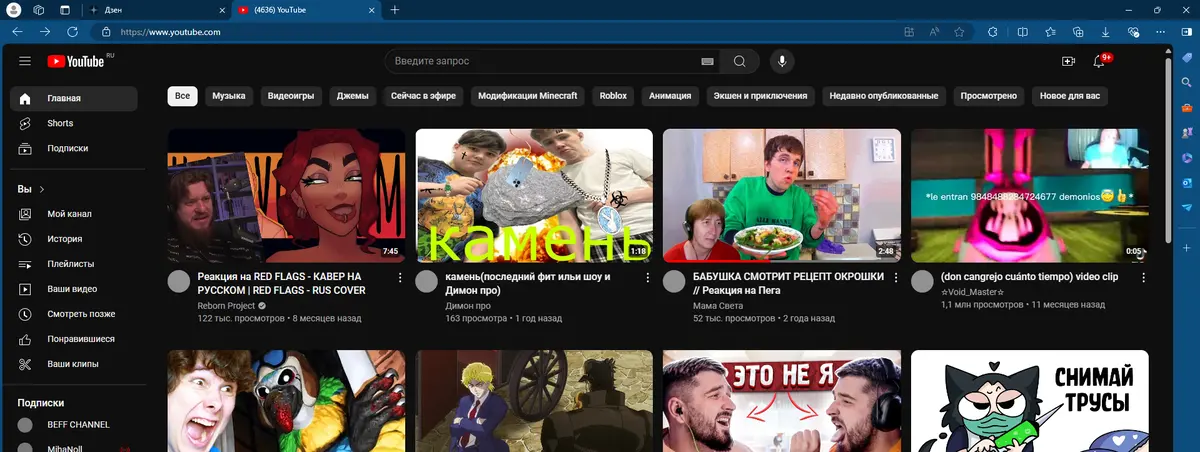Select the Видеоигры filter chip
1200x452 pixels.
click(291, 96)
